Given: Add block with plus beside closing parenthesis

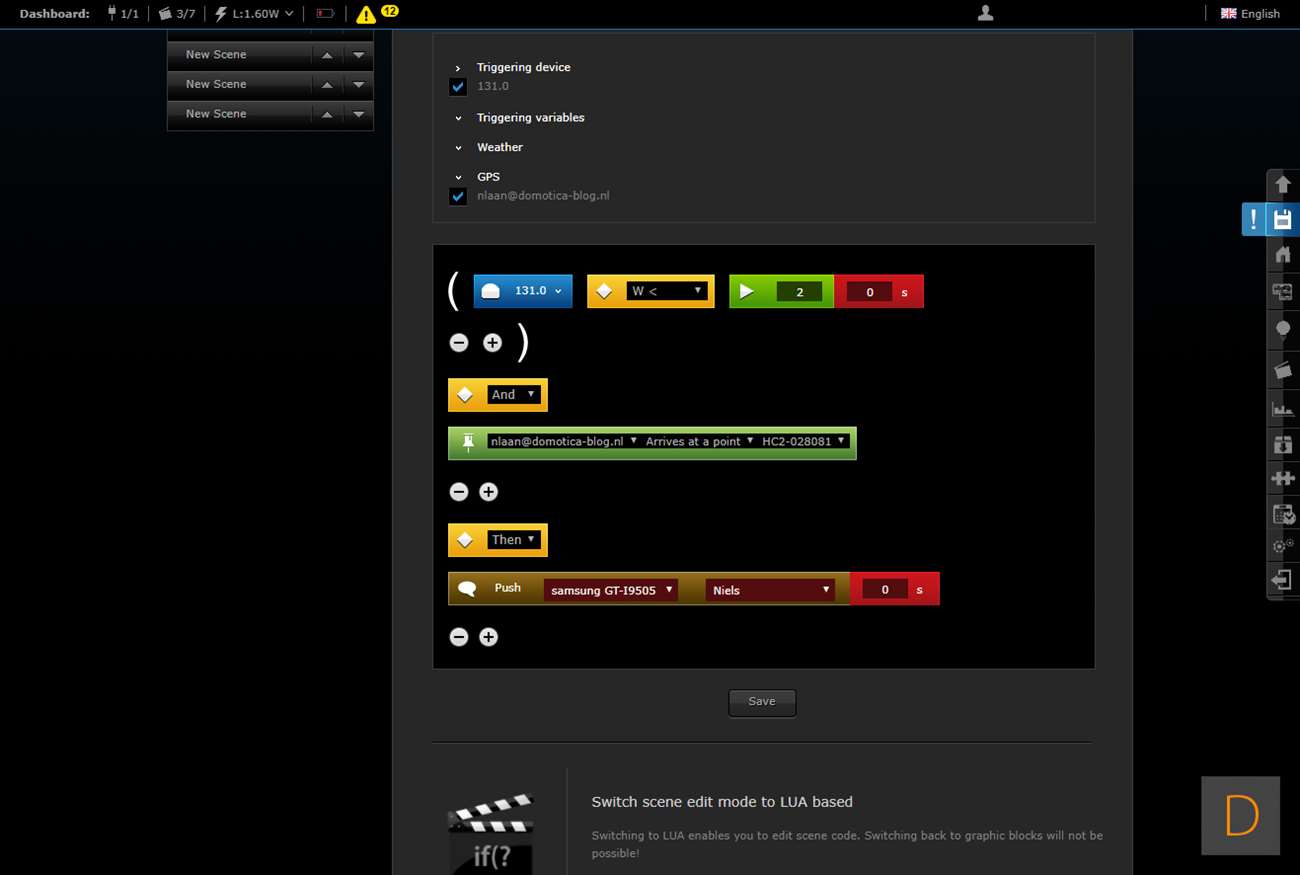Looking at the screenshot, I should 492,343.
